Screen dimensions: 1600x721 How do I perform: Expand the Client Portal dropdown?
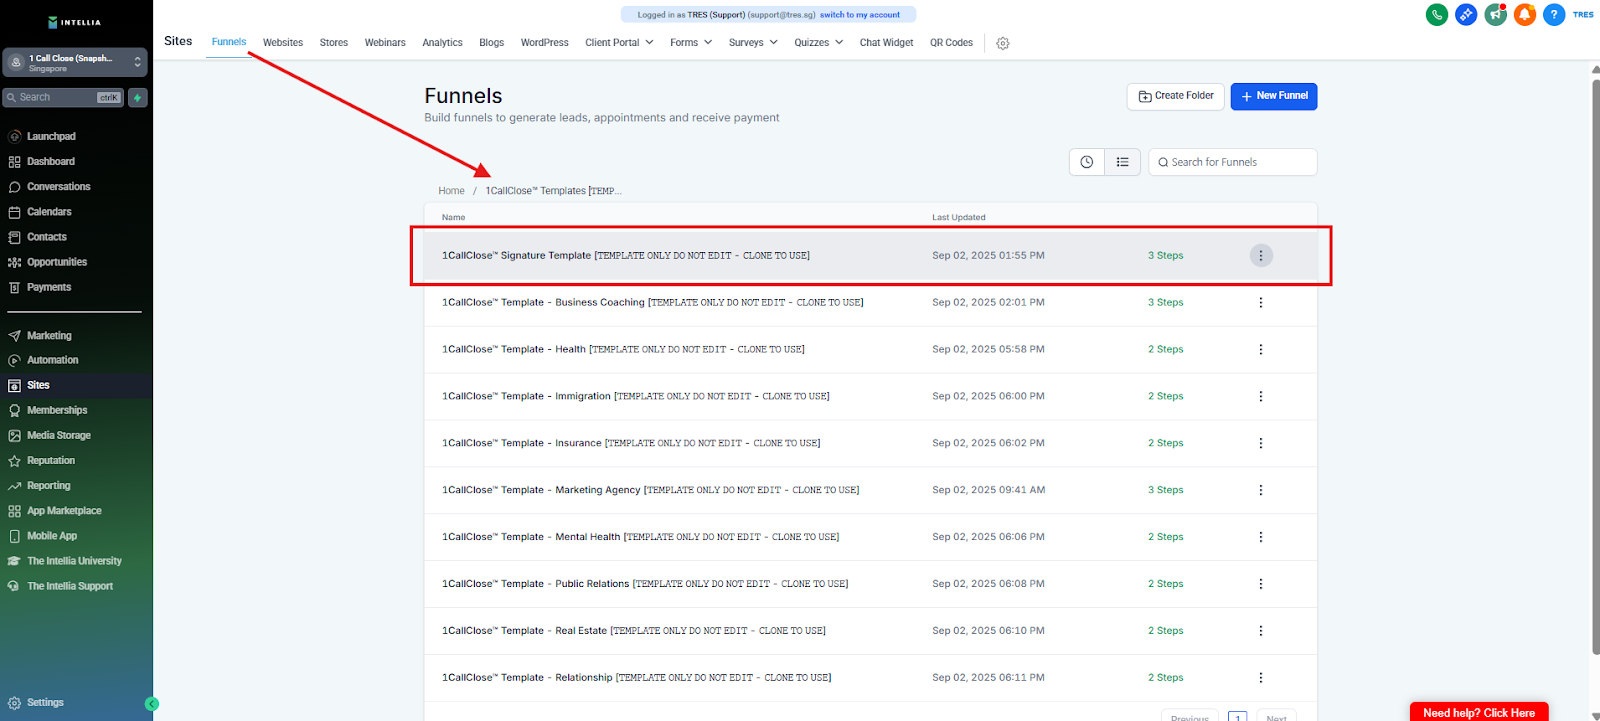click(619, 43)
